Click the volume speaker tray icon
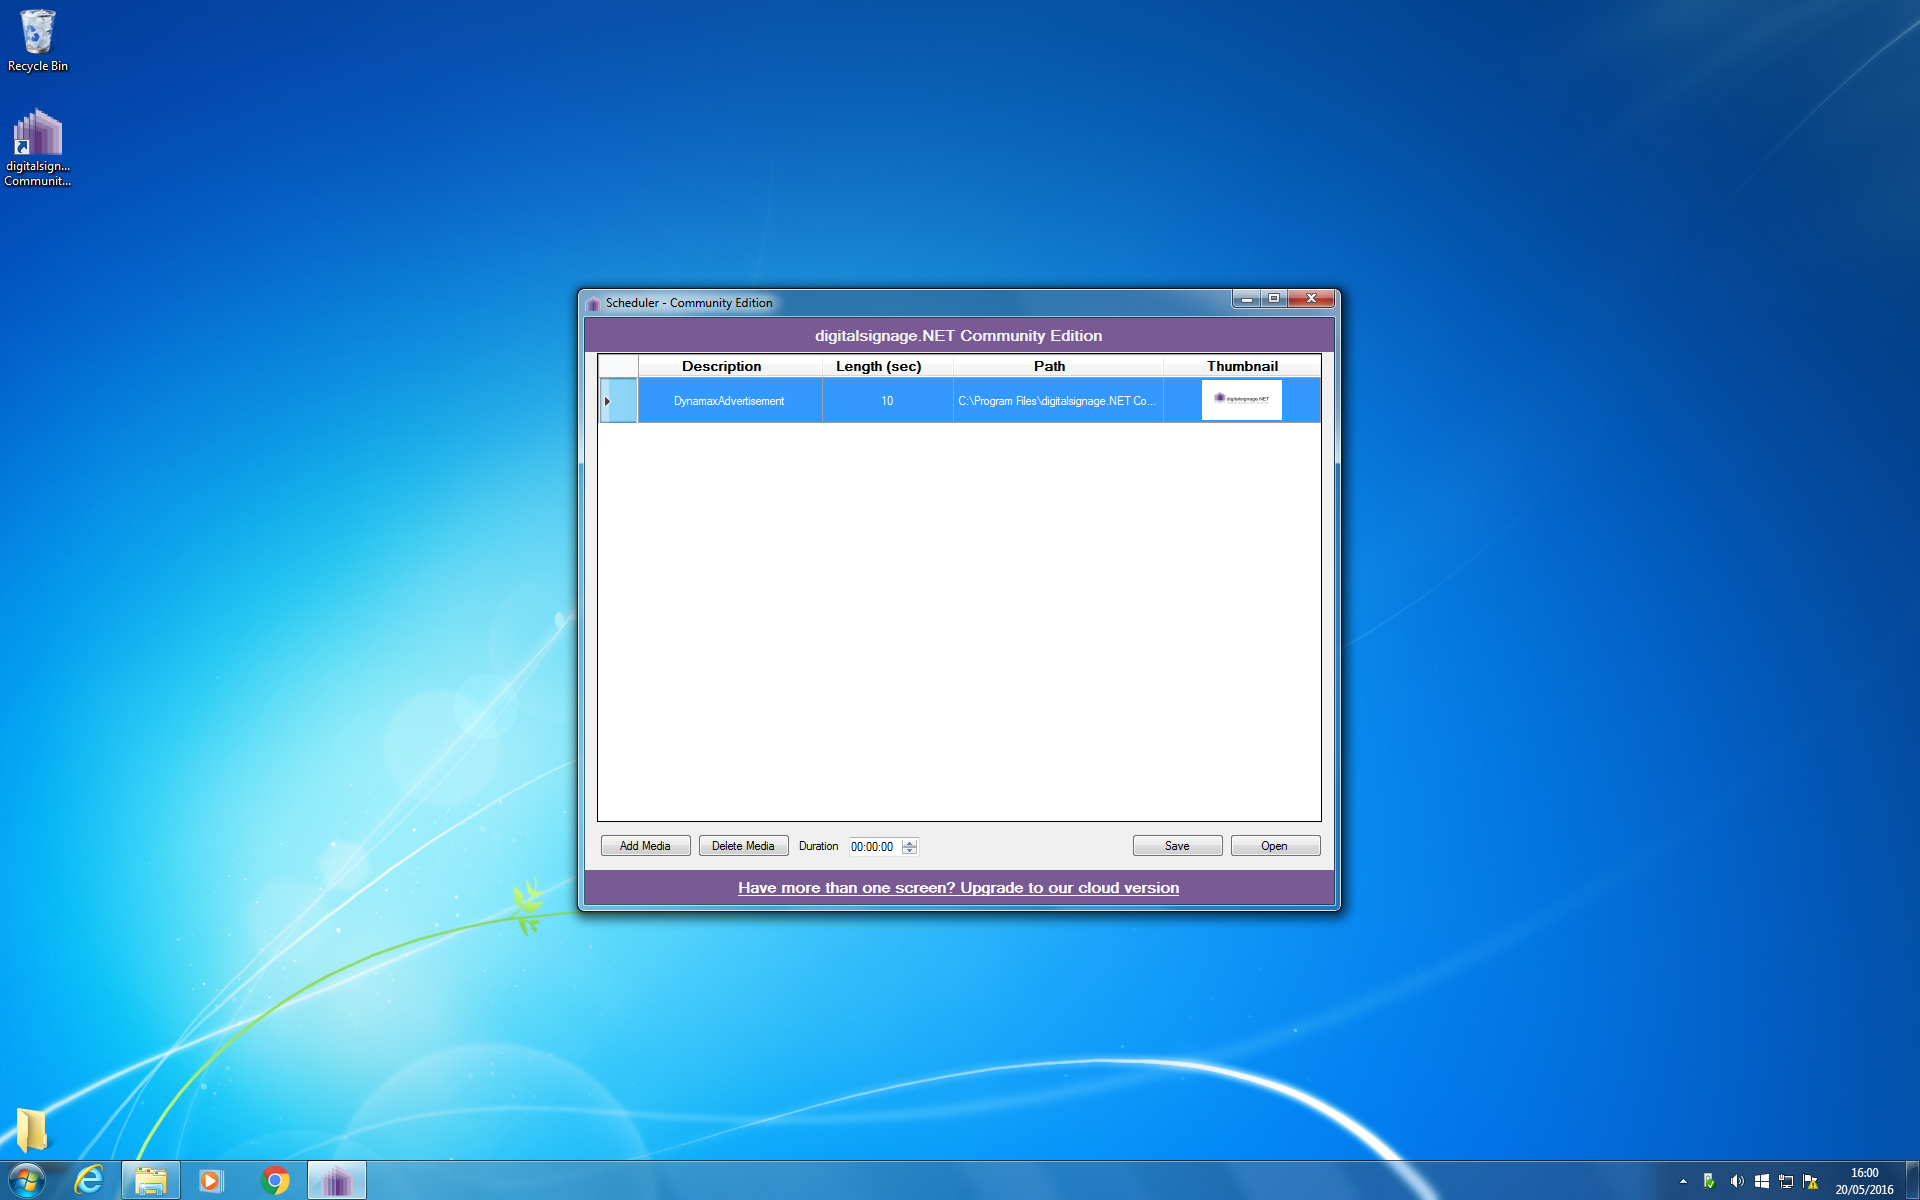The height and width of the screenshot is (1200, 1920). pyautogui.click(x=1737, y=1181)
